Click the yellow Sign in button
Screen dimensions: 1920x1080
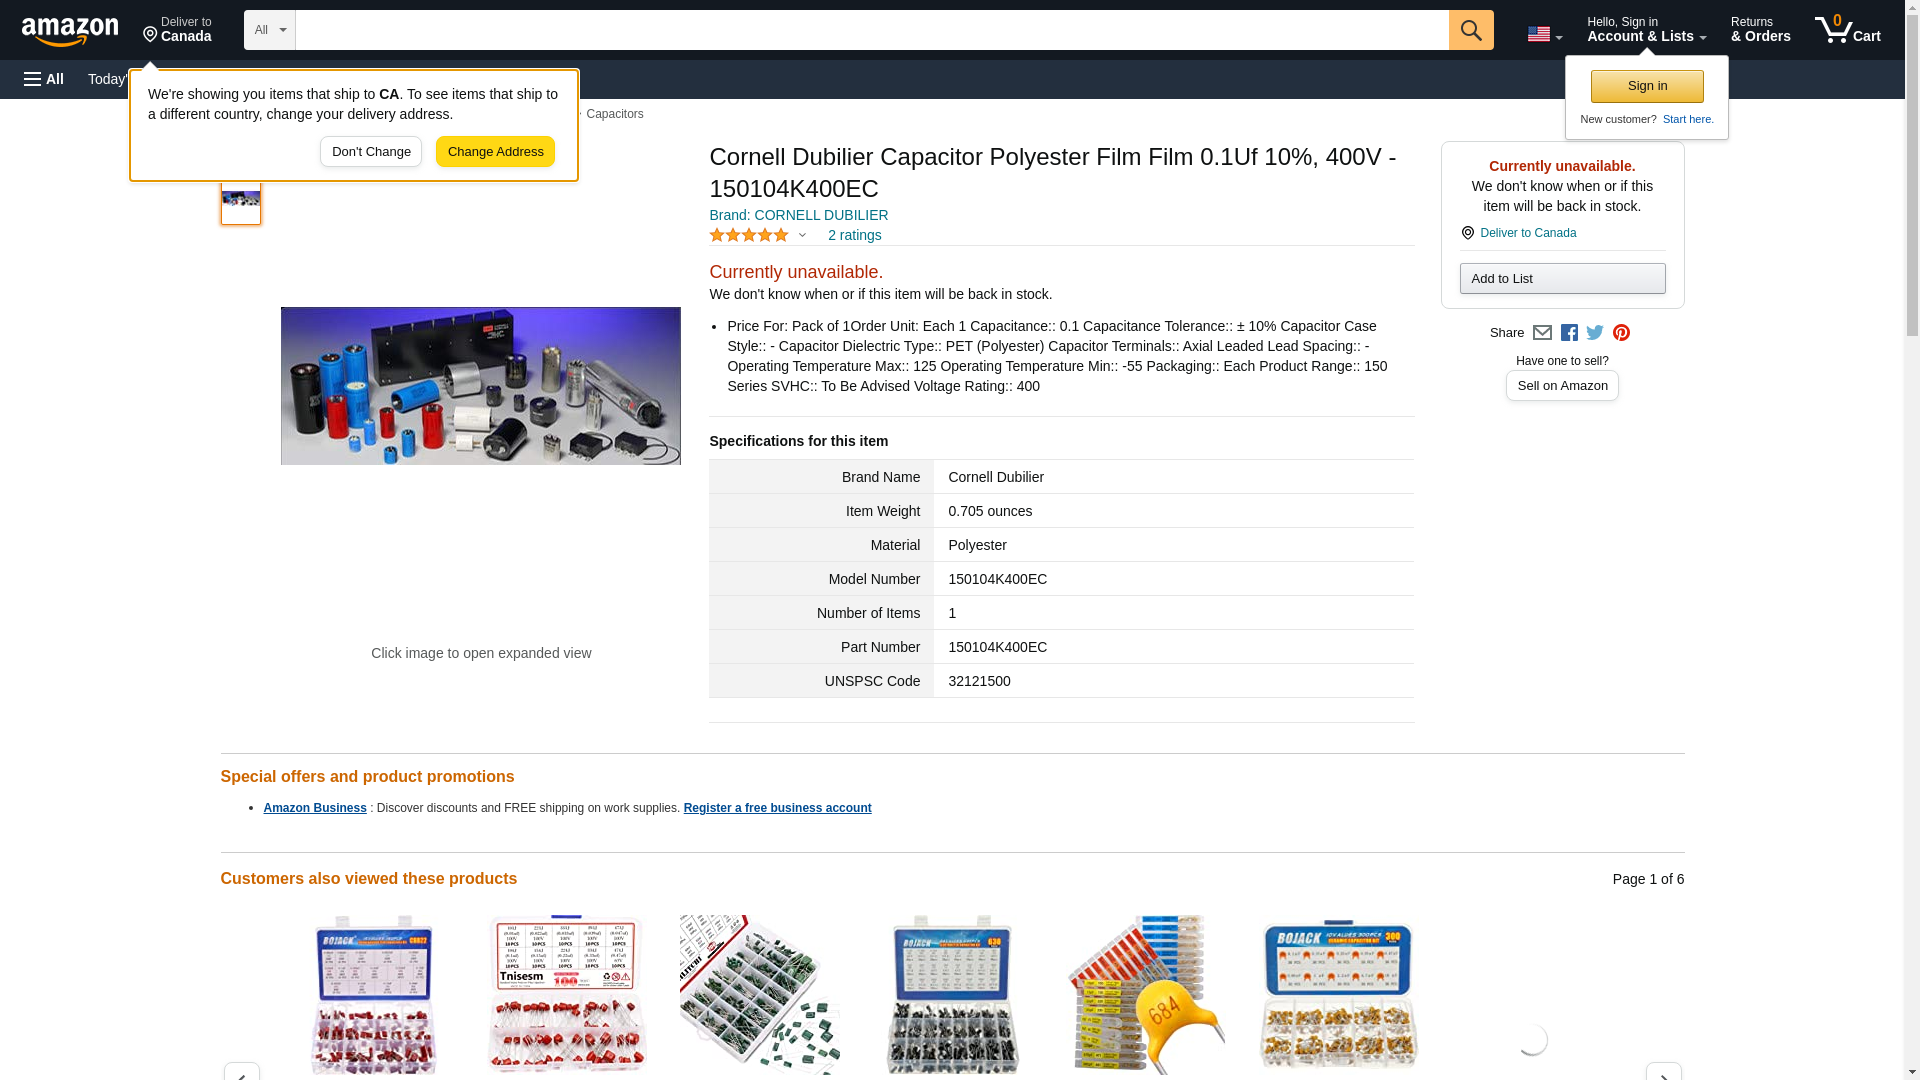point(1647,86)
